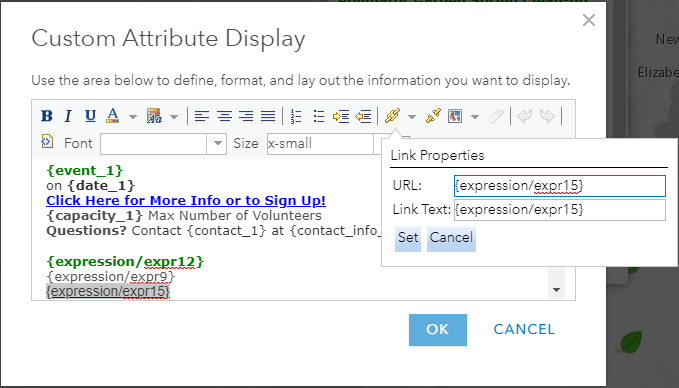This screenshot has height=388, width=679.
Task: Align text left
Action: point(202,116)
